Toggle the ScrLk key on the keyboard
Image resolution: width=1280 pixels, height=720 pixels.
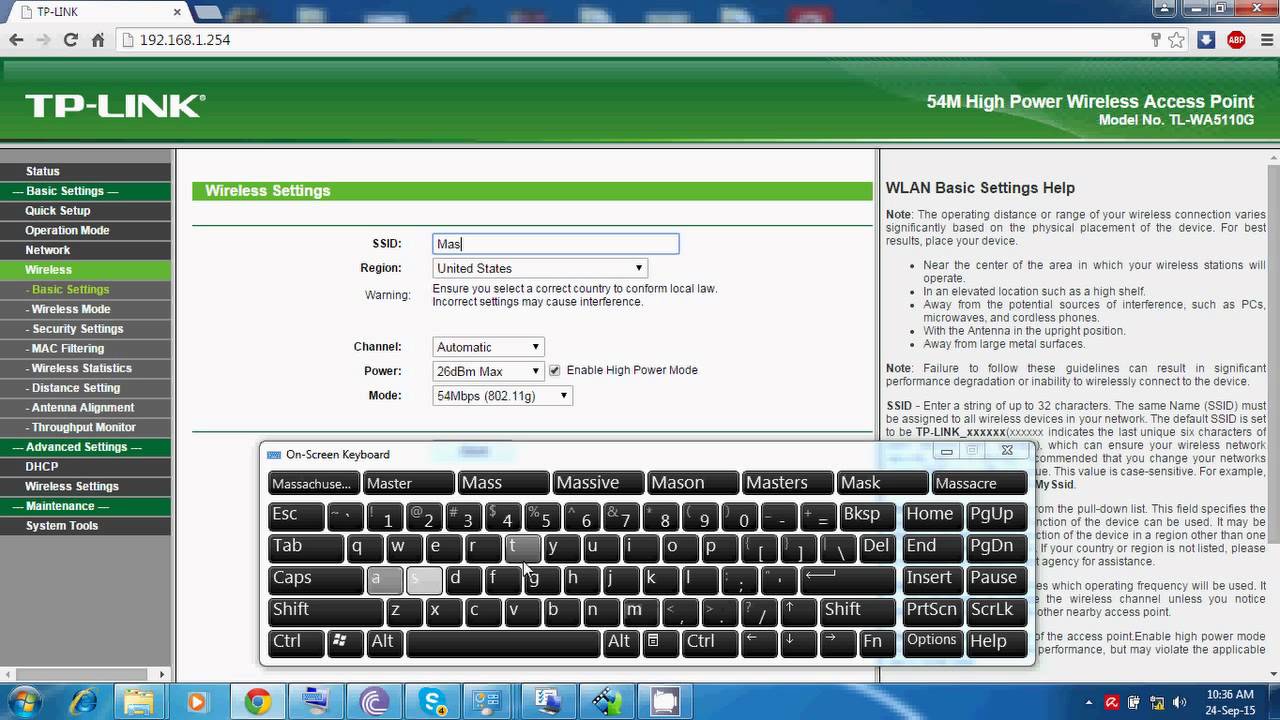tap(996, 610)
